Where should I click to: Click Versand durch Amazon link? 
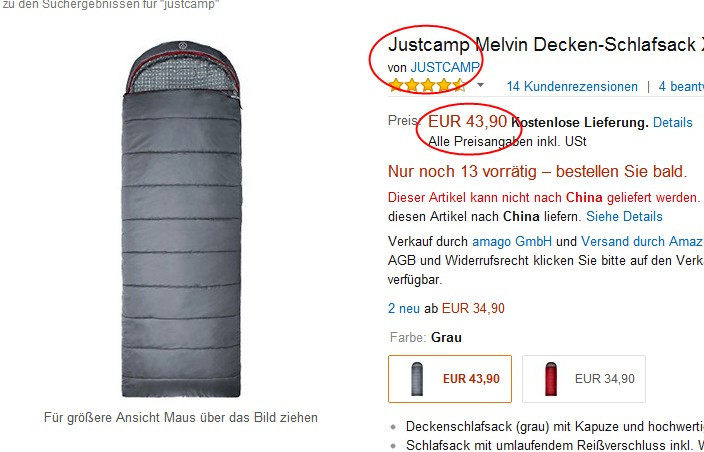642,241
